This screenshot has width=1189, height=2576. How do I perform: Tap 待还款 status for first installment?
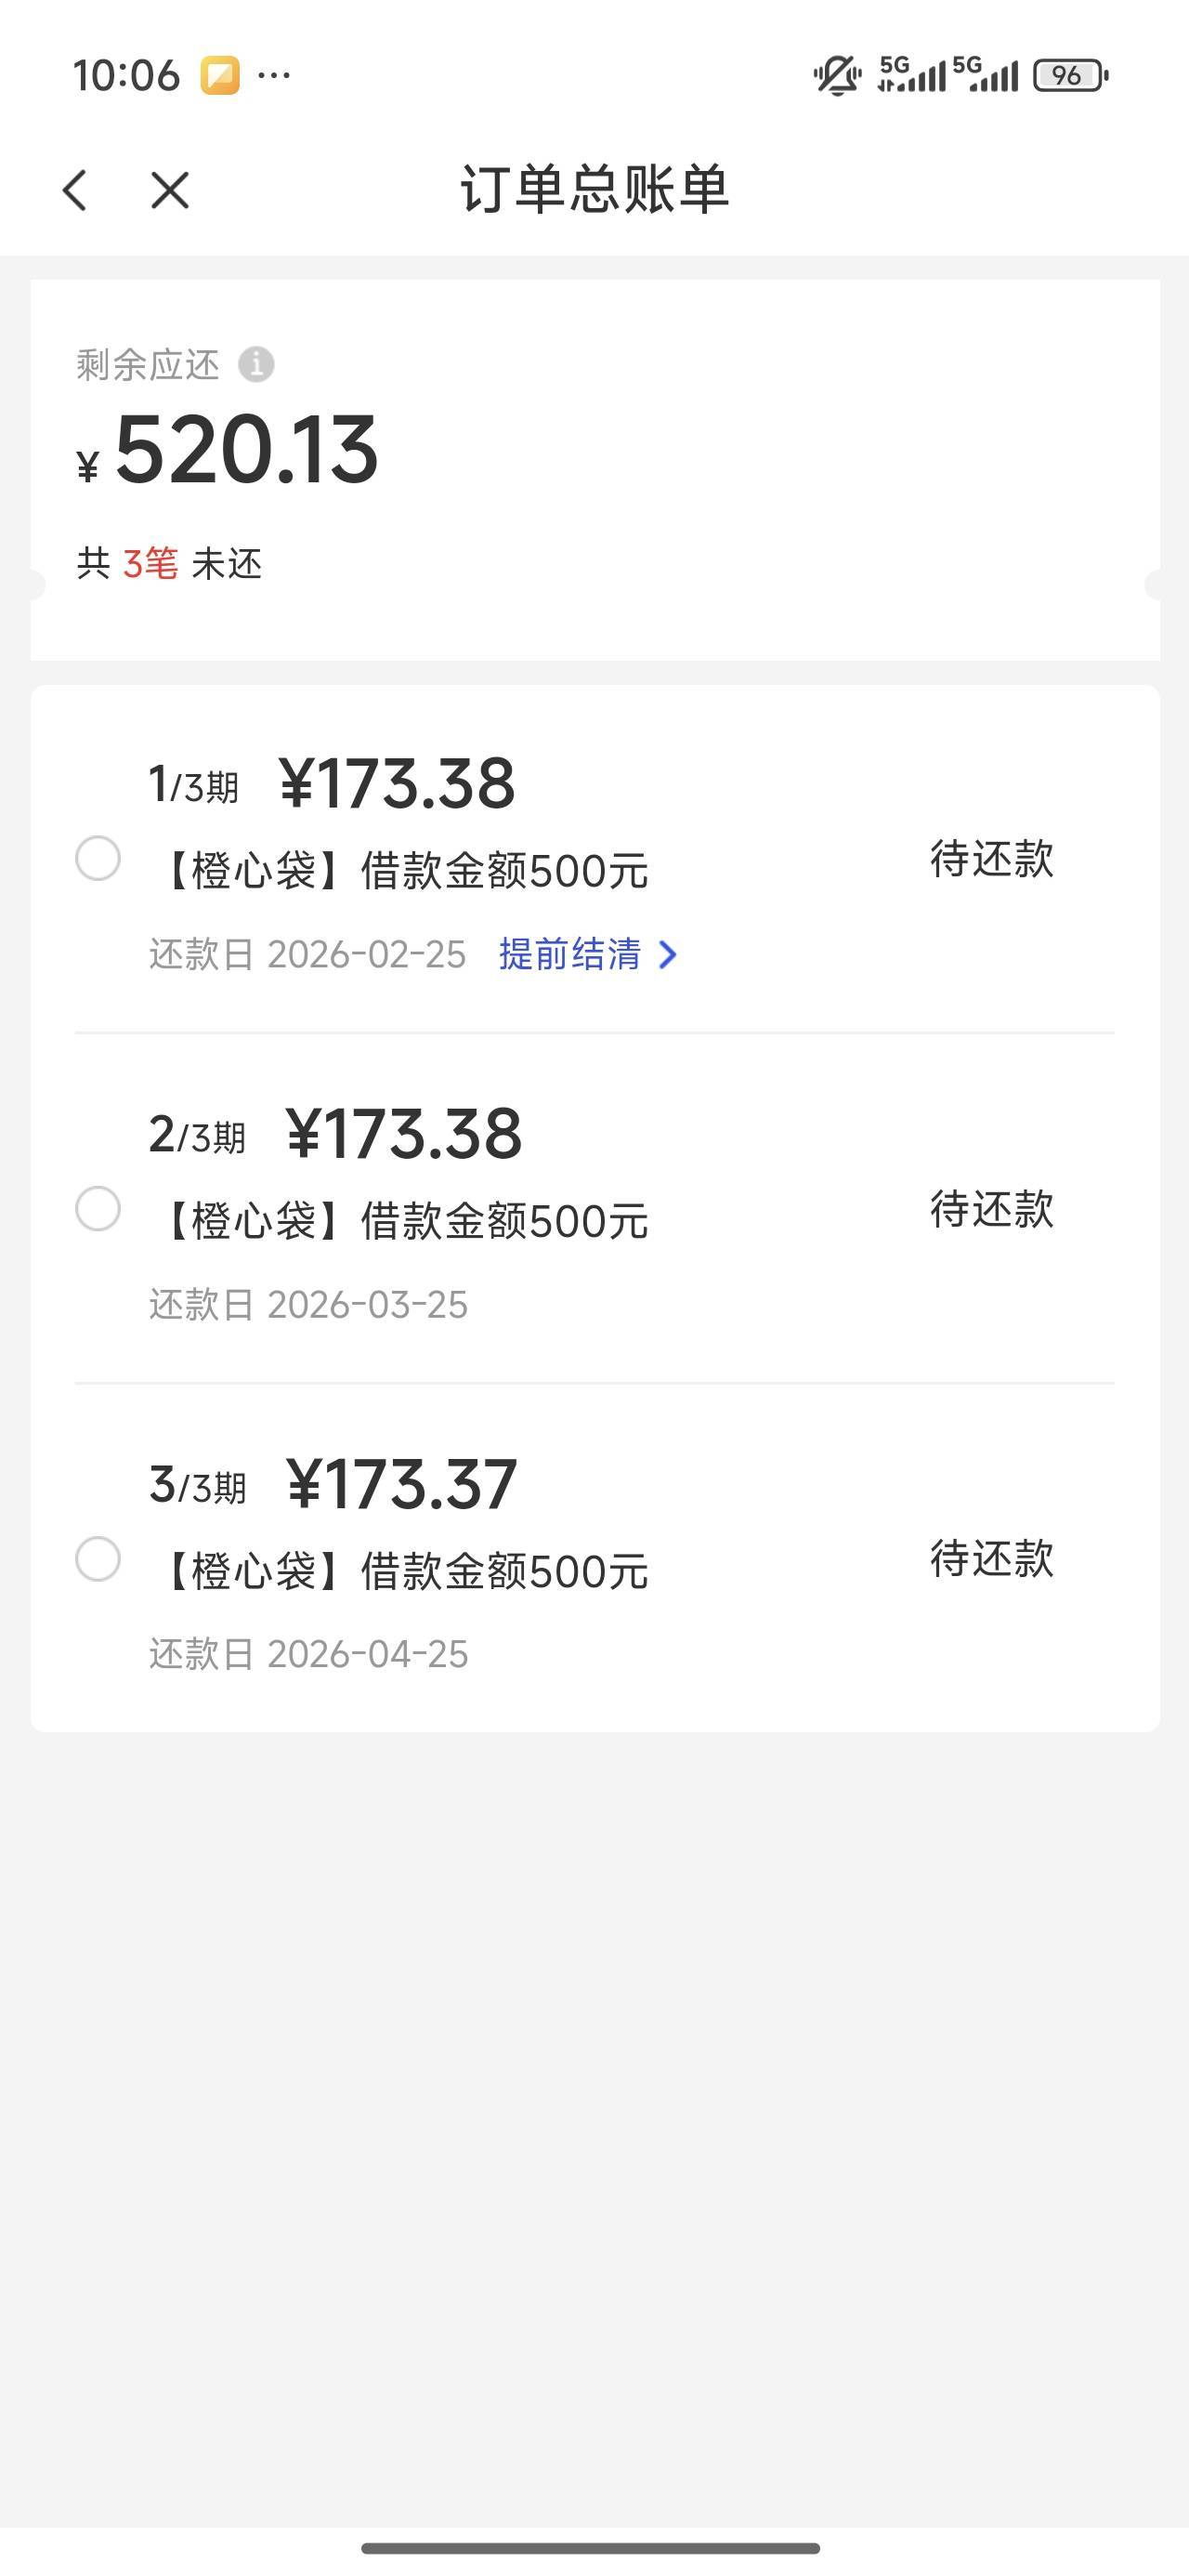[991, 858]
